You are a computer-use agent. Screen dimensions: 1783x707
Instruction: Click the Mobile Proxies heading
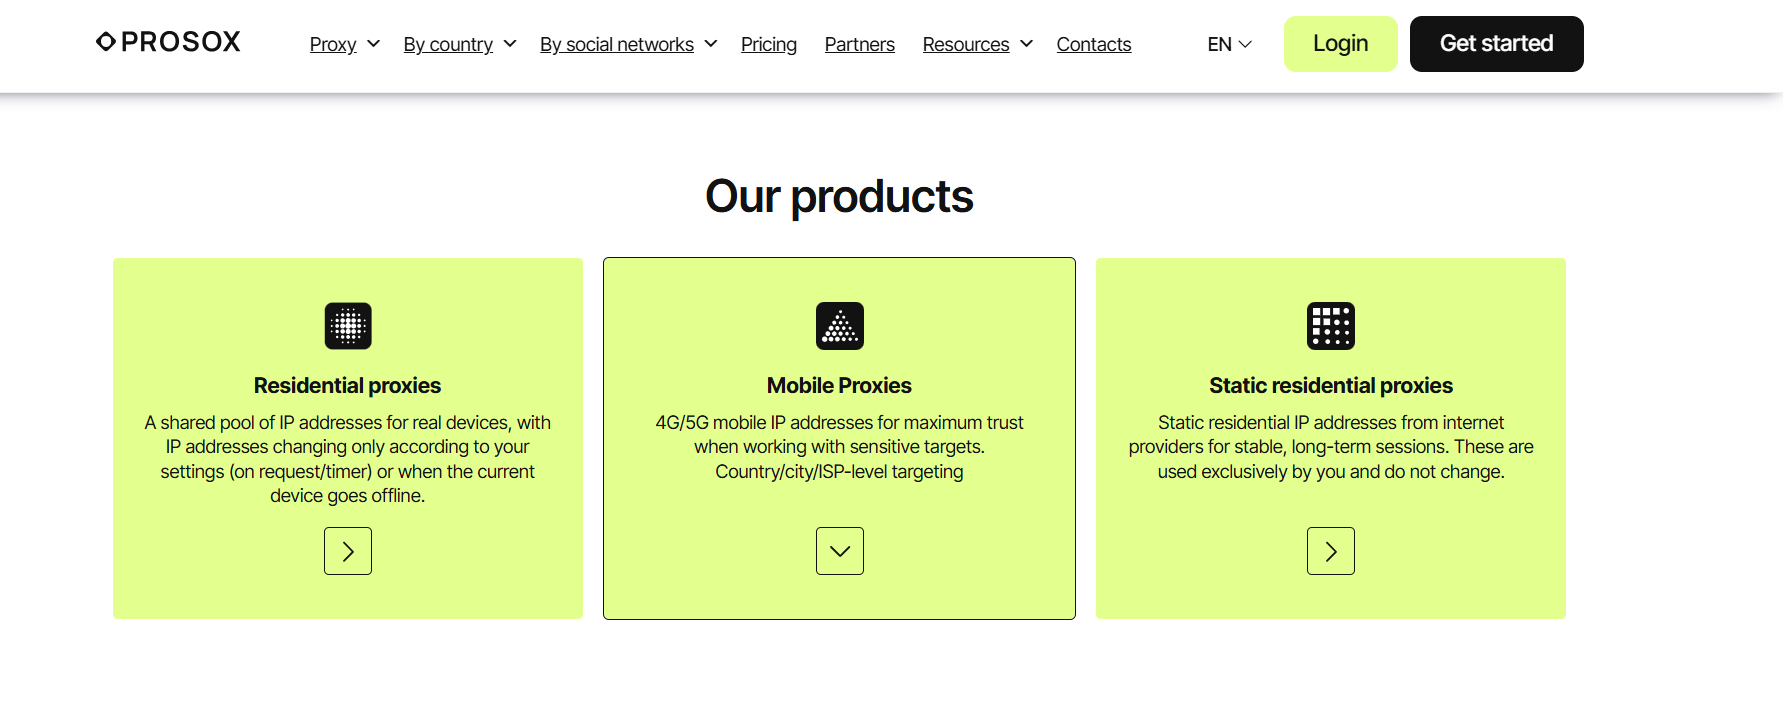pyautogui.click(x=839, y=386)
